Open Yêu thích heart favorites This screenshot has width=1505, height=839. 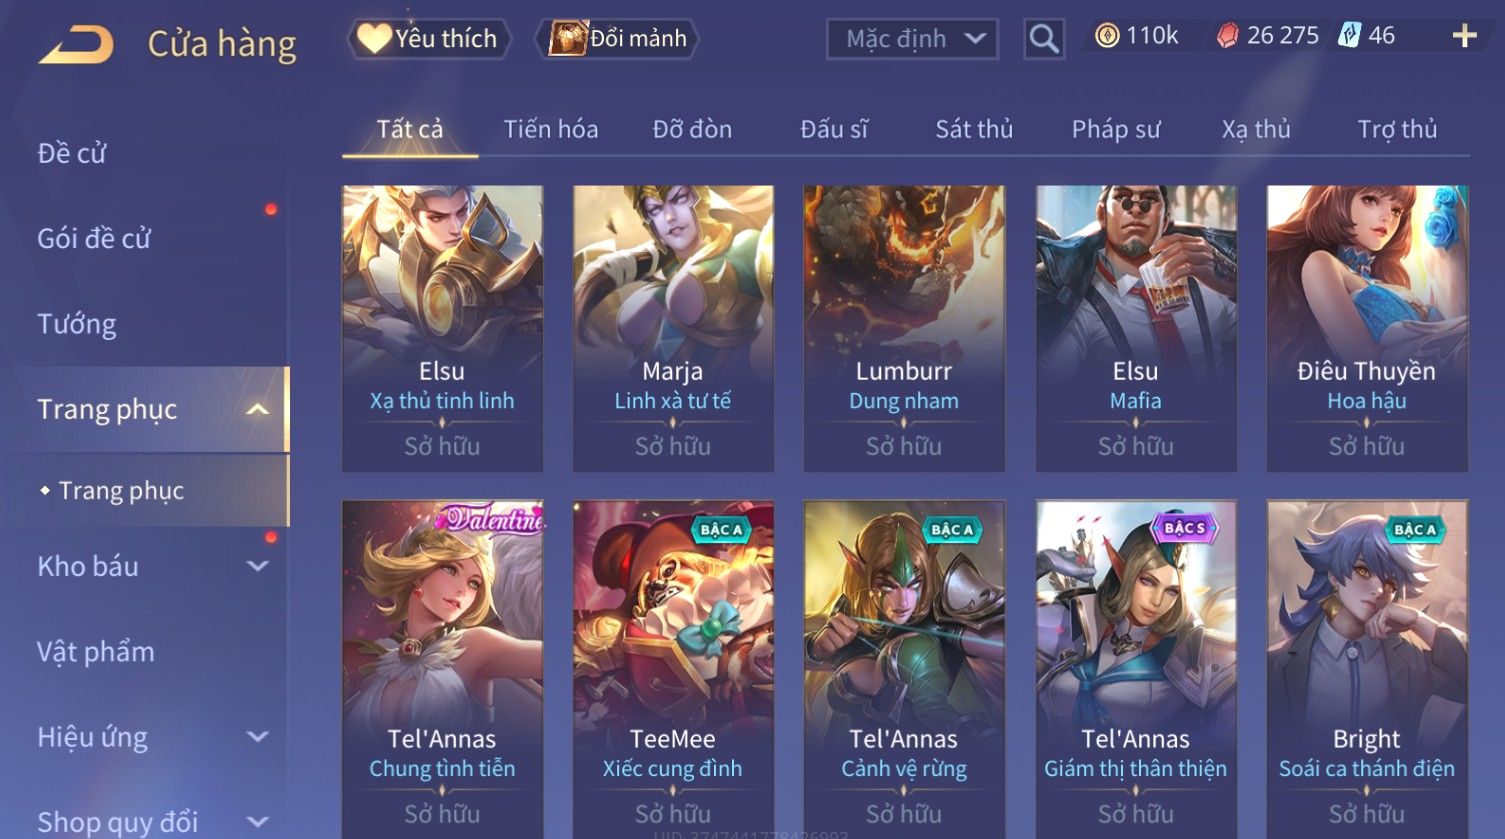pos(429,39)
